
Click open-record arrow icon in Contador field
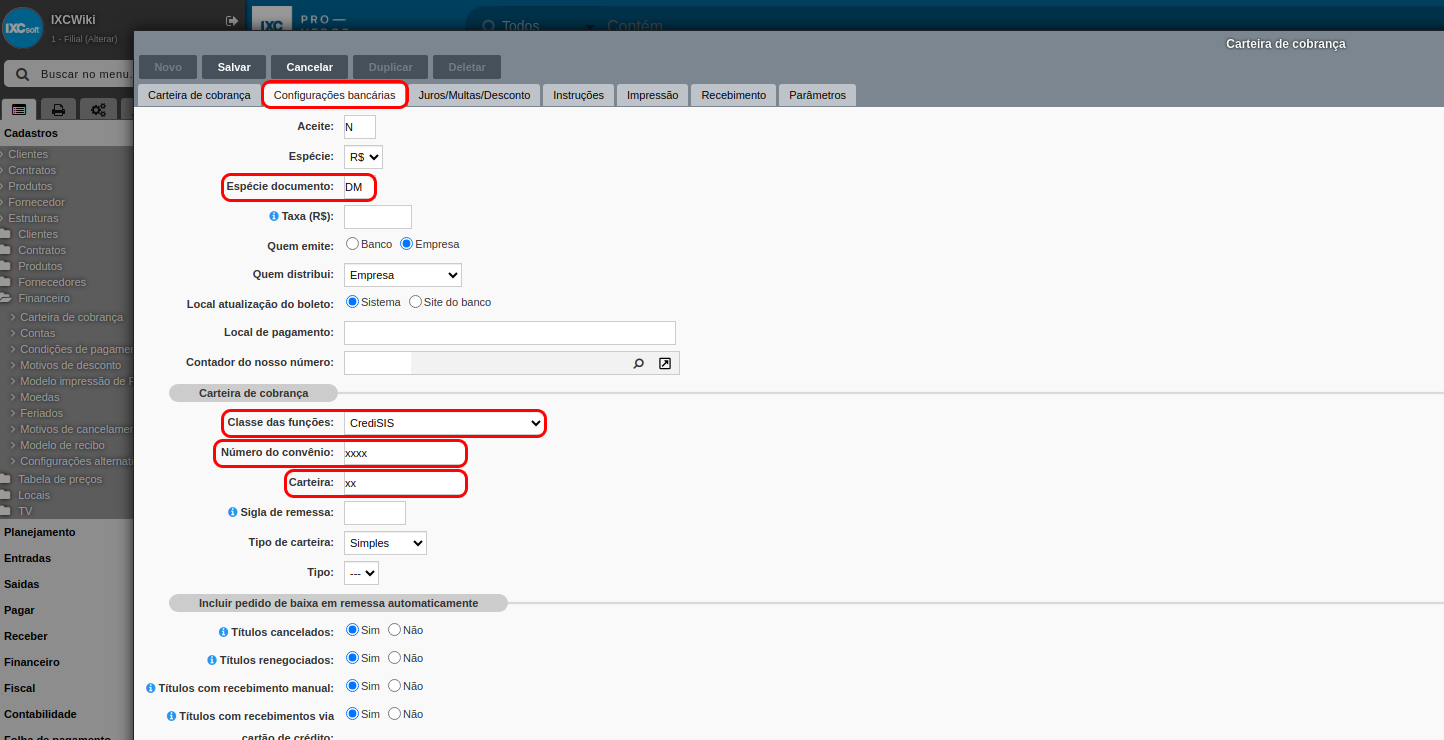665,363
